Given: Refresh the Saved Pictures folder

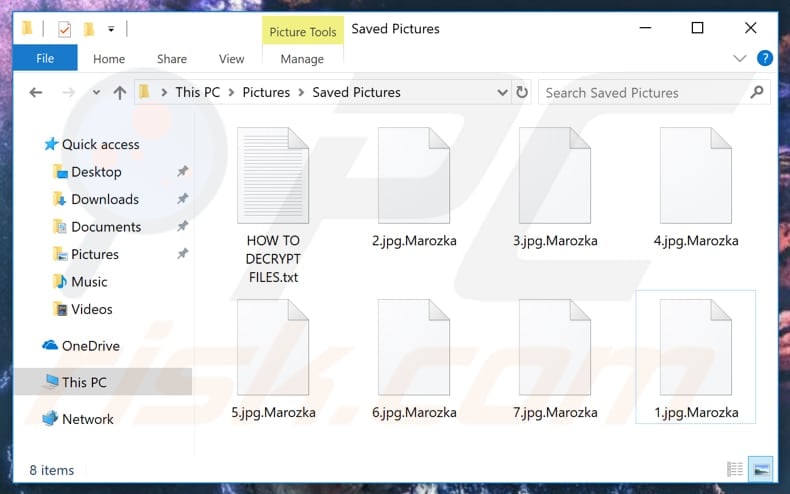Looking at the screenshot, I should point(521,93).
